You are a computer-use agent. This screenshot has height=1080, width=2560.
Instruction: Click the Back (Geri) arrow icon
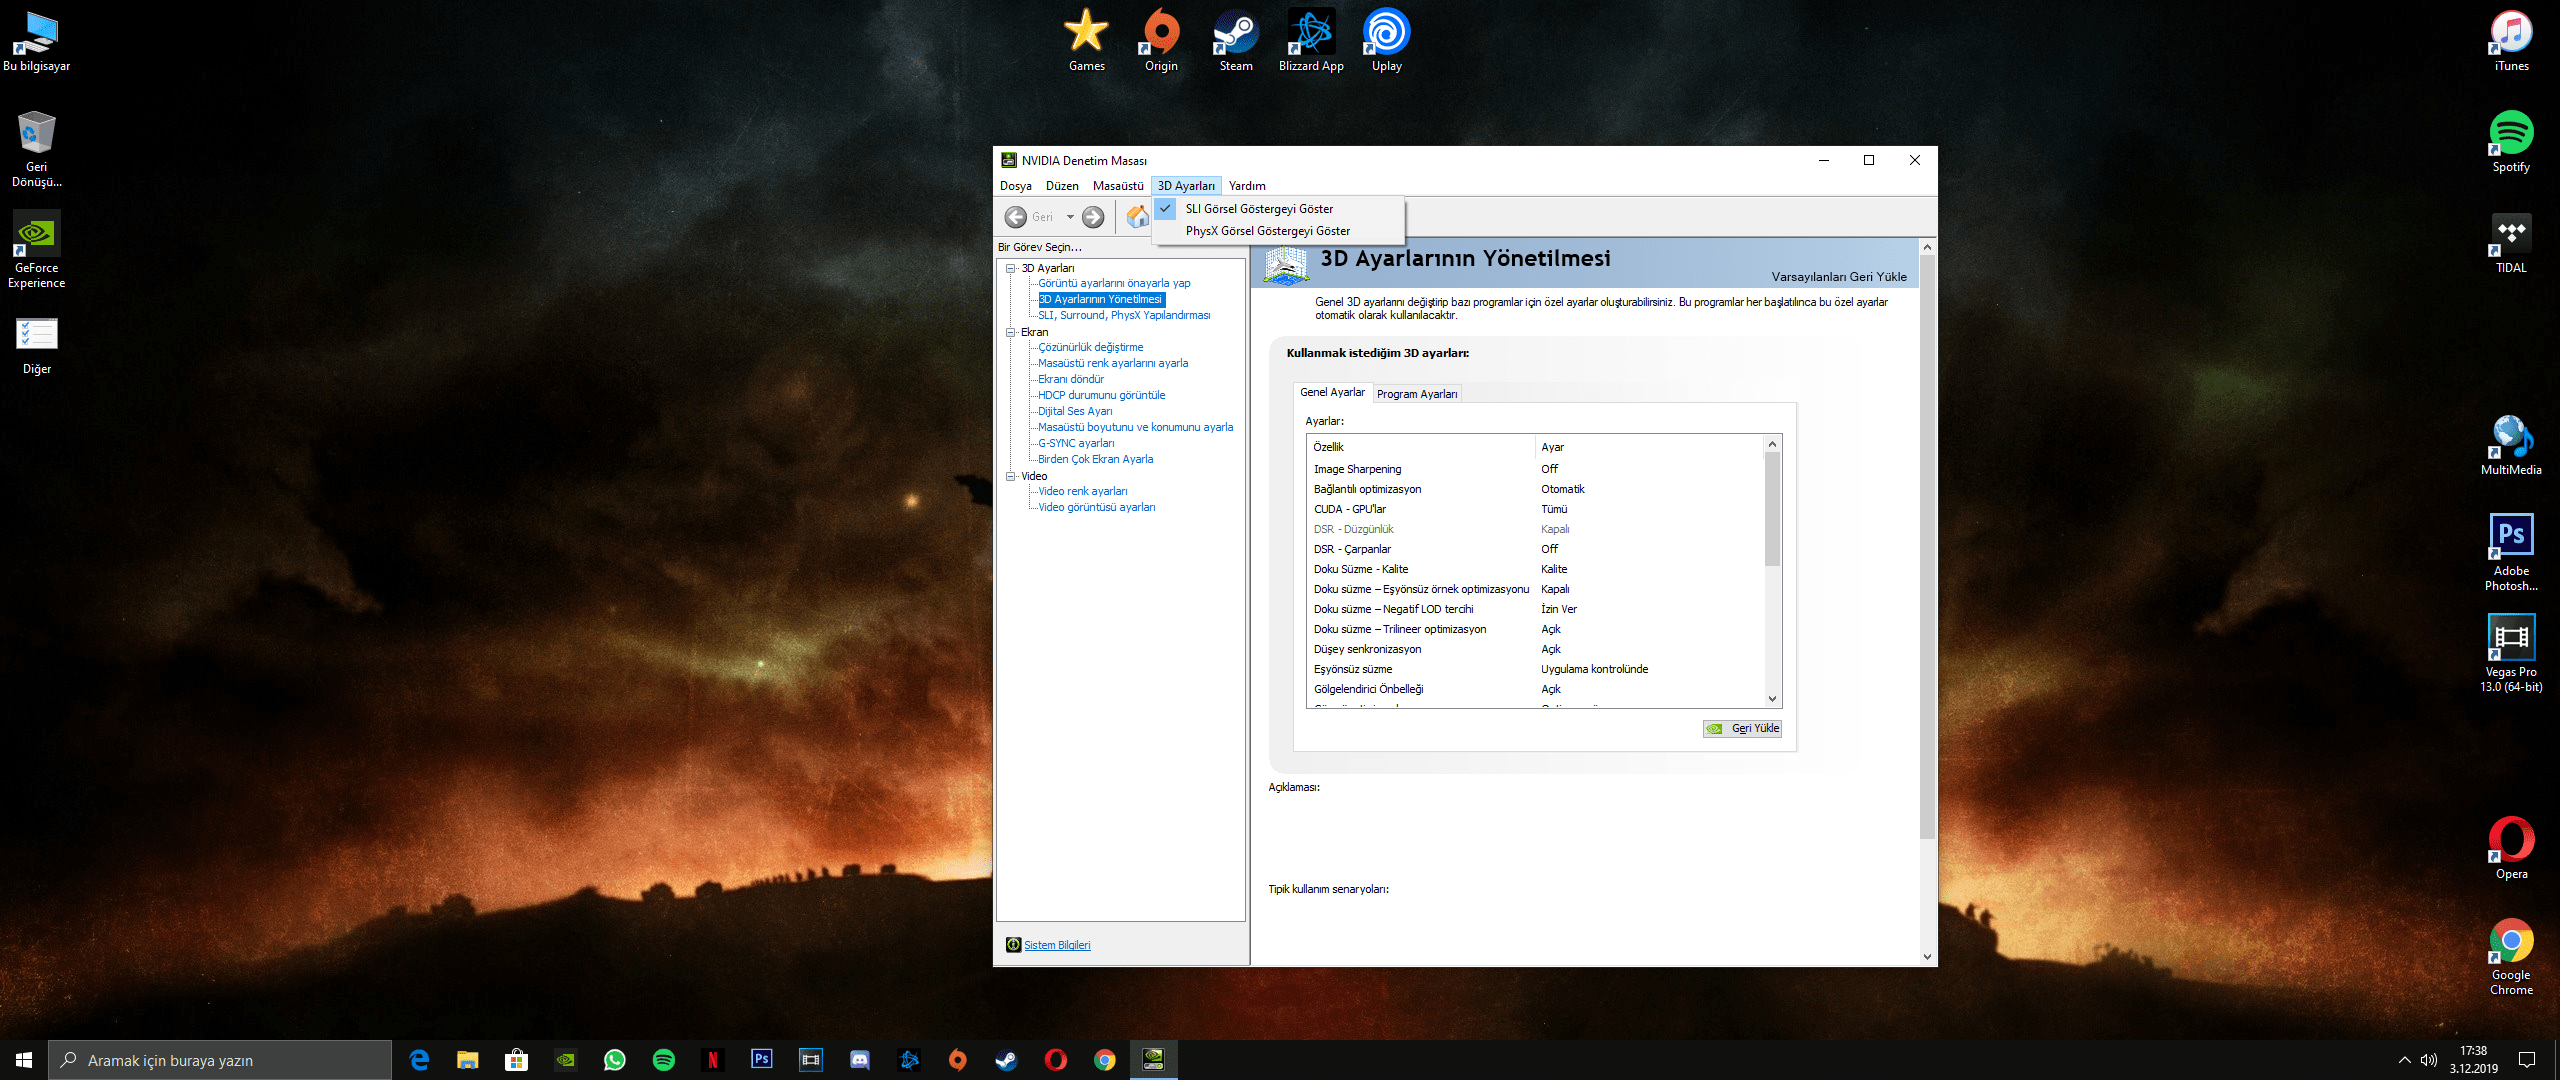[x=1015, y=217]
